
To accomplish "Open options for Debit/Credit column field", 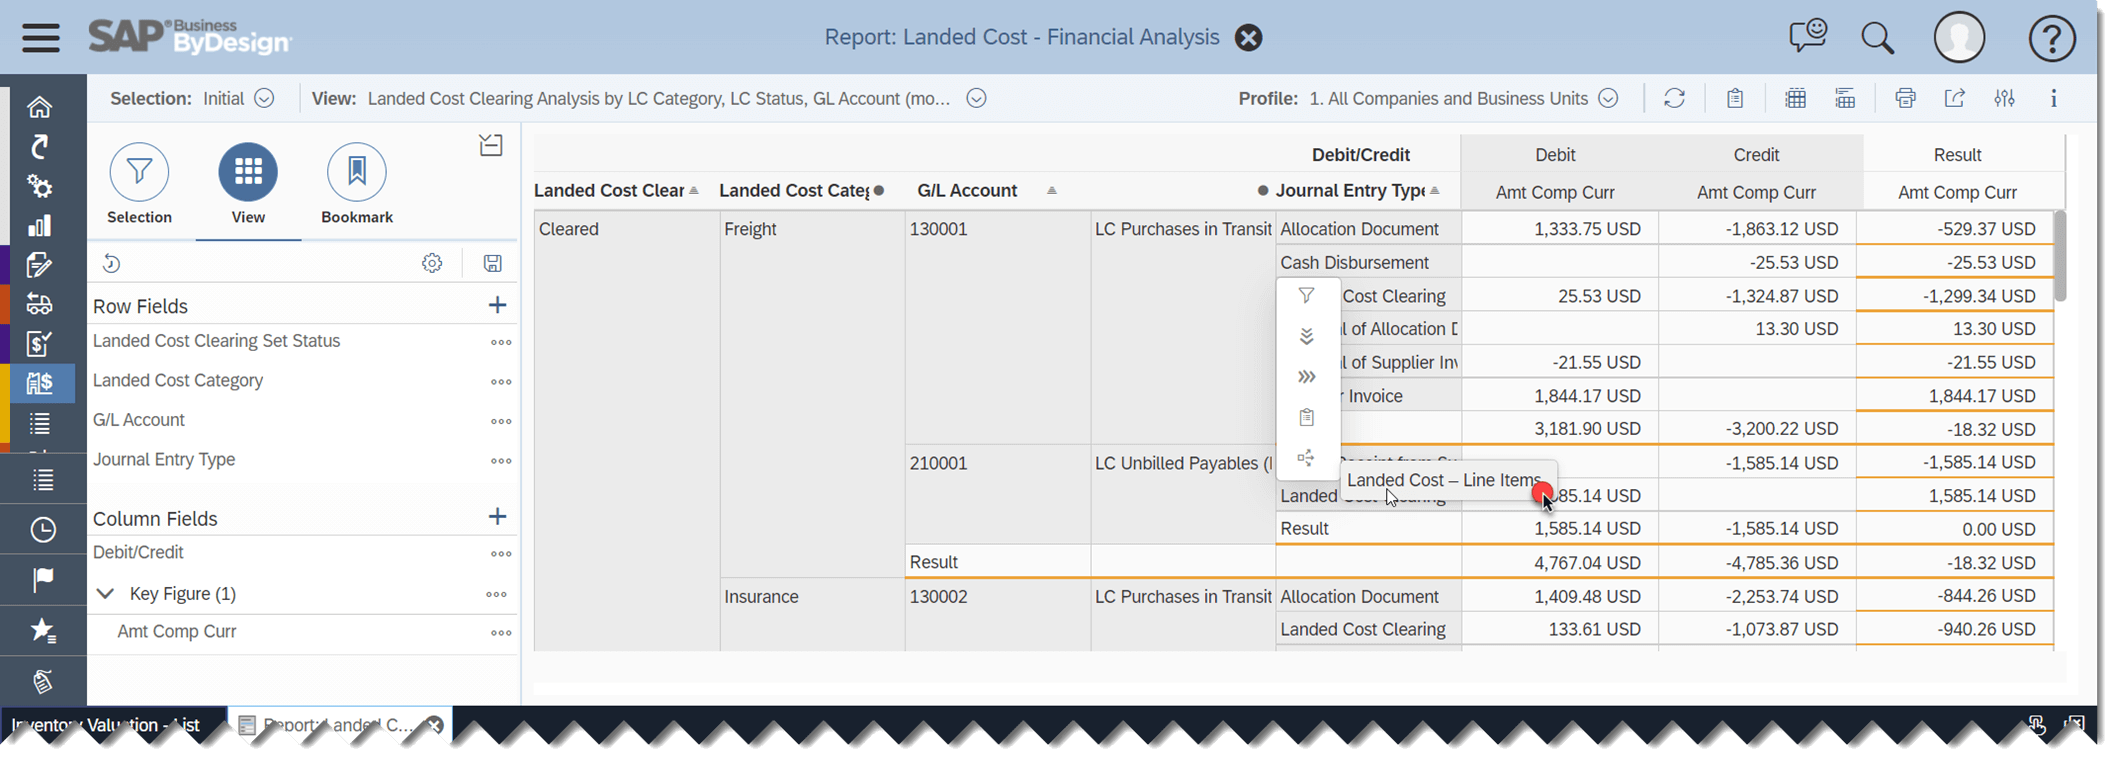I will 501,554.
